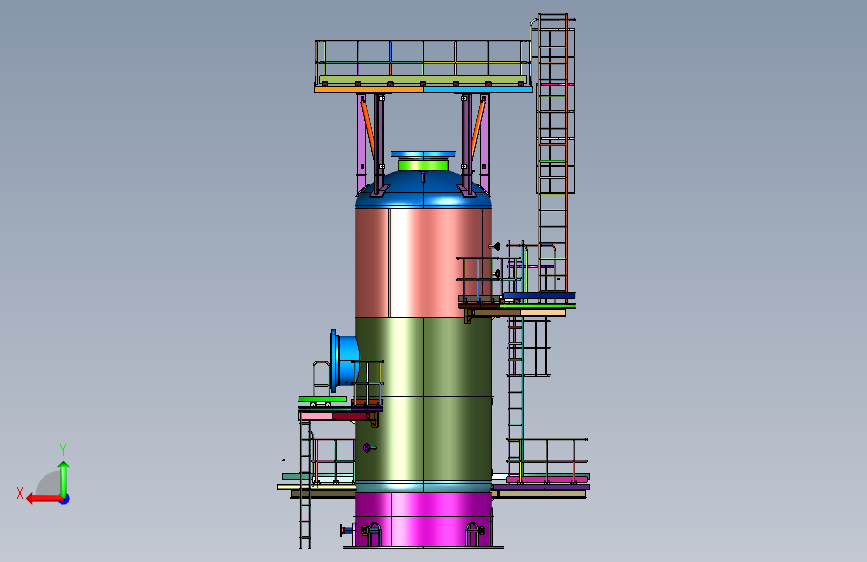Select the pink upper shell section
867x562 pixels.
point(424,263)
